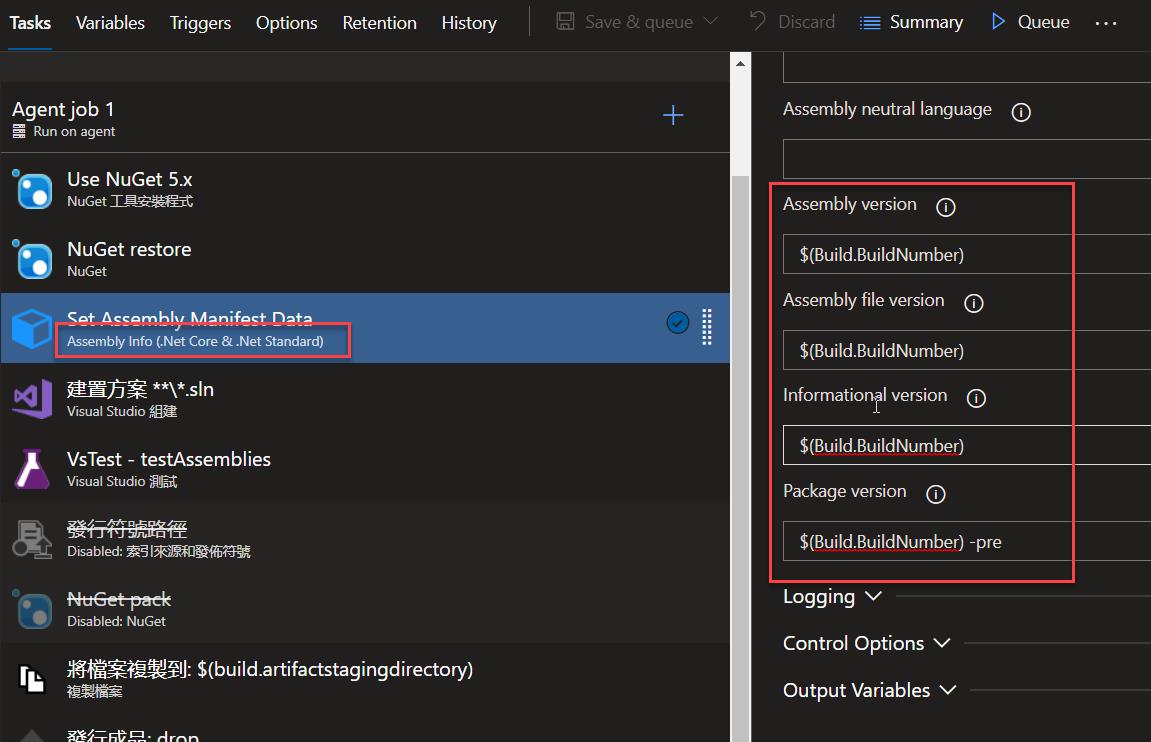Click the Queue button
This screenshot has height=742, width=1151.
pyautogui.click(x=1030, y=22)
